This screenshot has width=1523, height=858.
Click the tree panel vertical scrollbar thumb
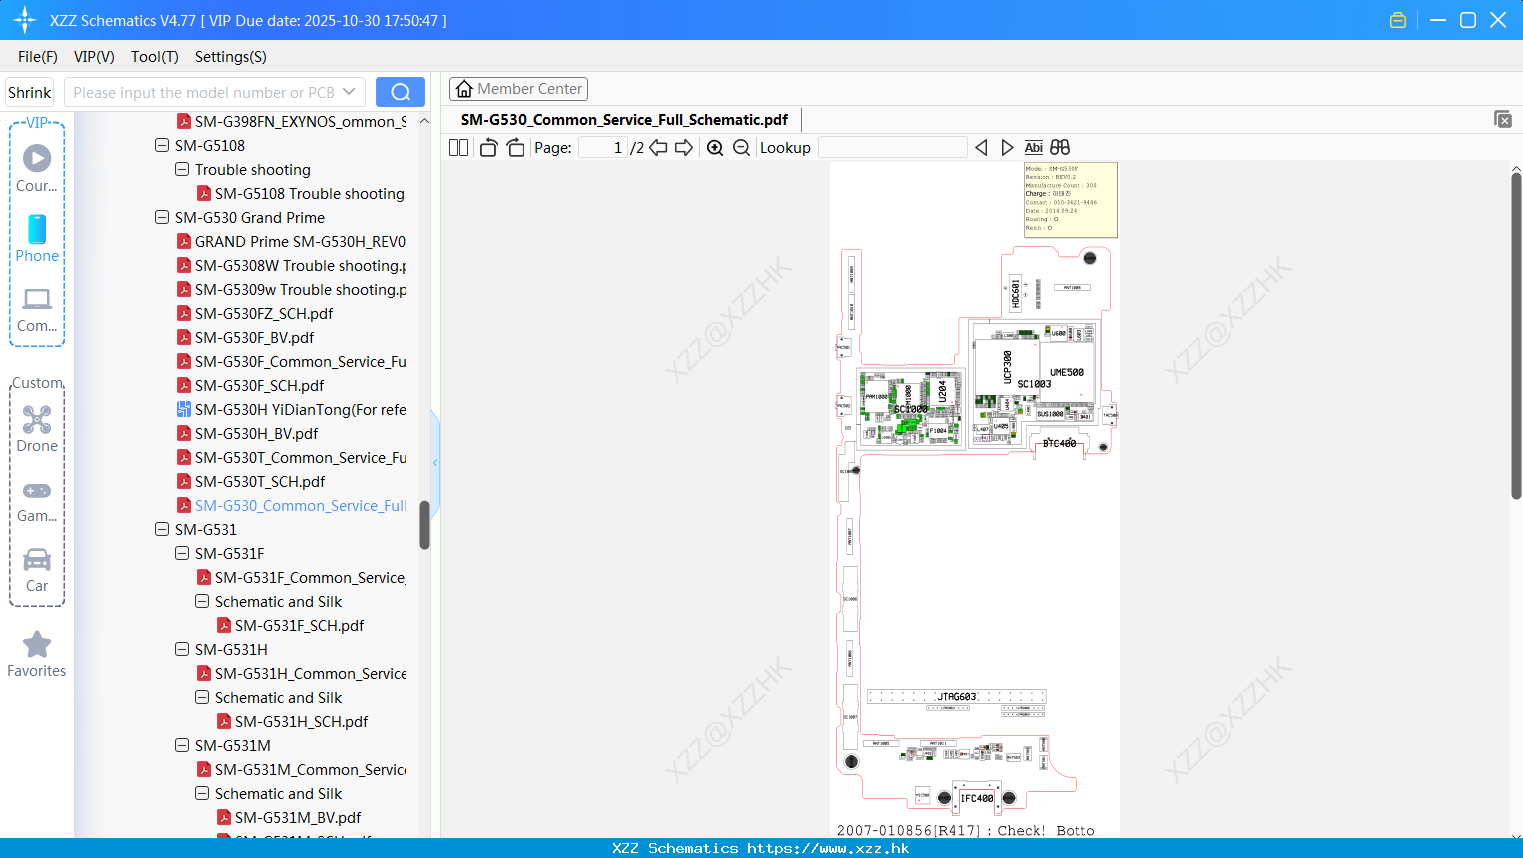point(424,525)
